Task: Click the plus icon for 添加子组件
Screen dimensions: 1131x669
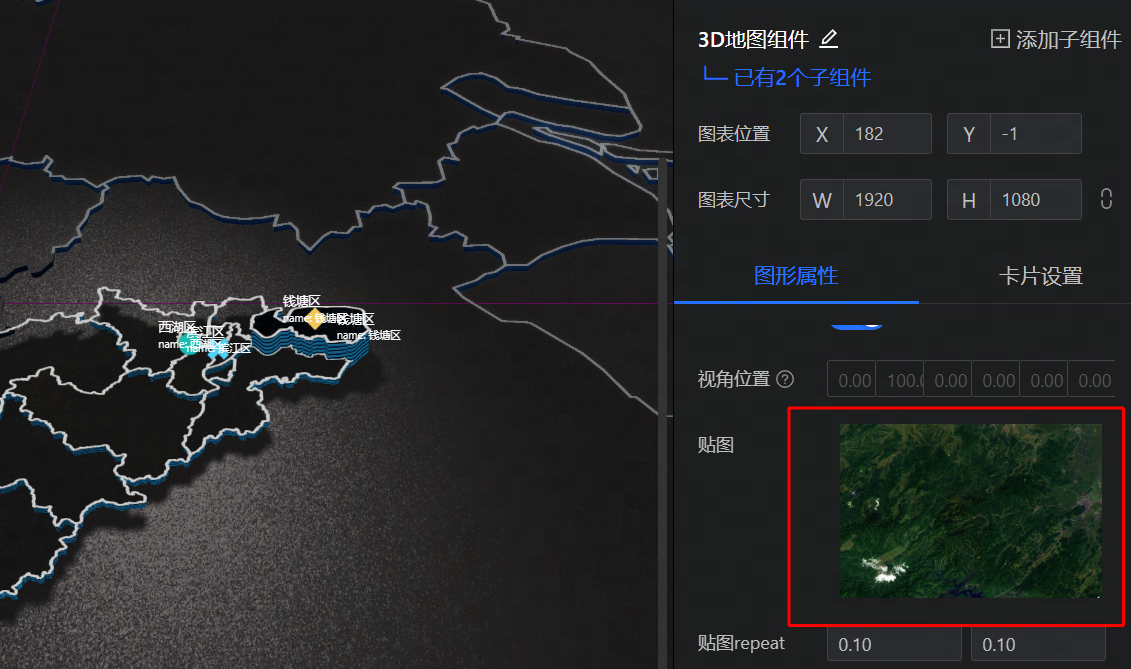Action: click(1000, 39)
